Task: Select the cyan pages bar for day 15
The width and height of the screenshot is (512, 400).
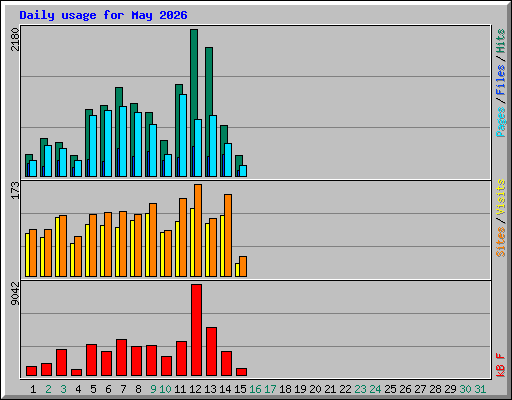Action: [x=243, y=171]
